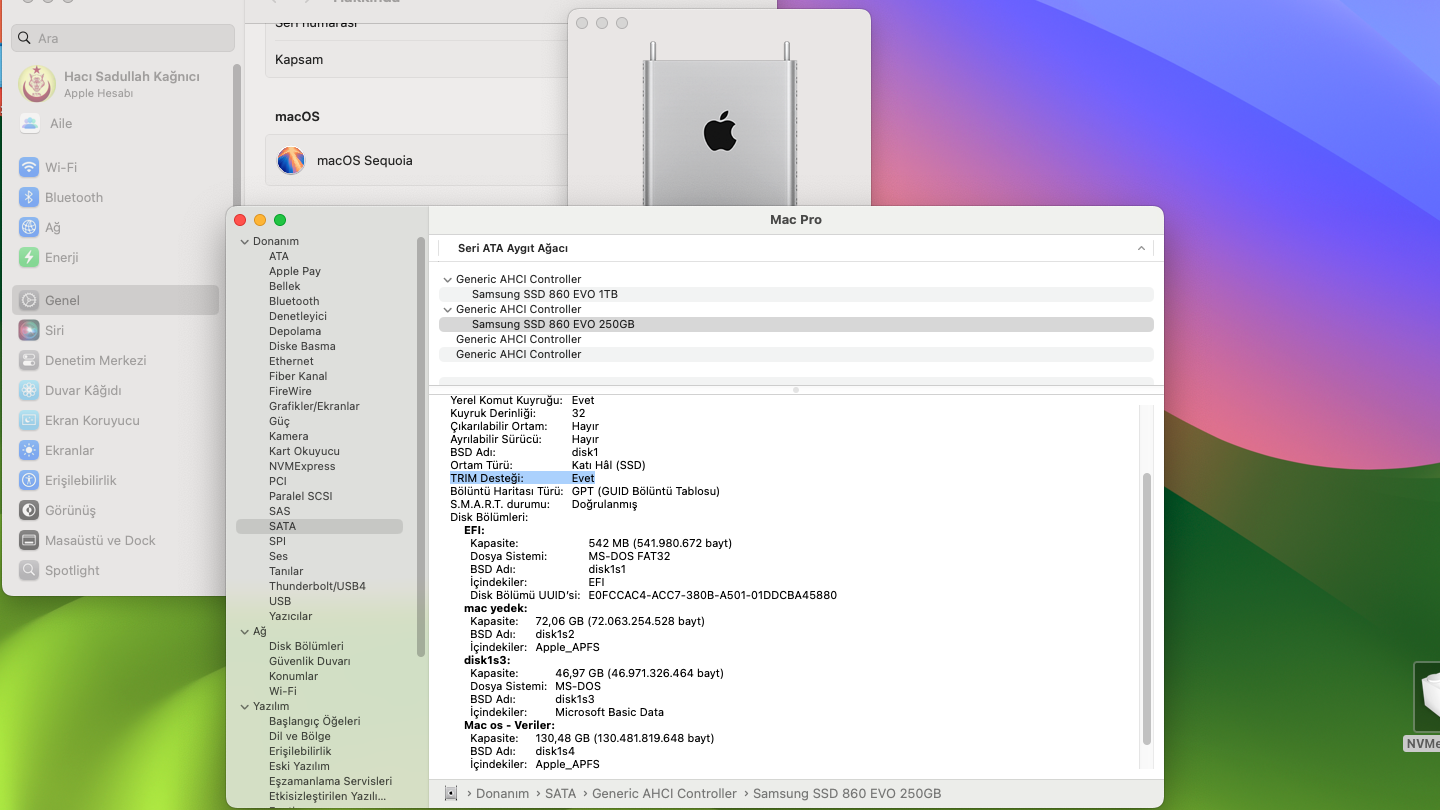
Task: Collapse the Ağ section in sidebar
Action: click(x=245, y=632)
